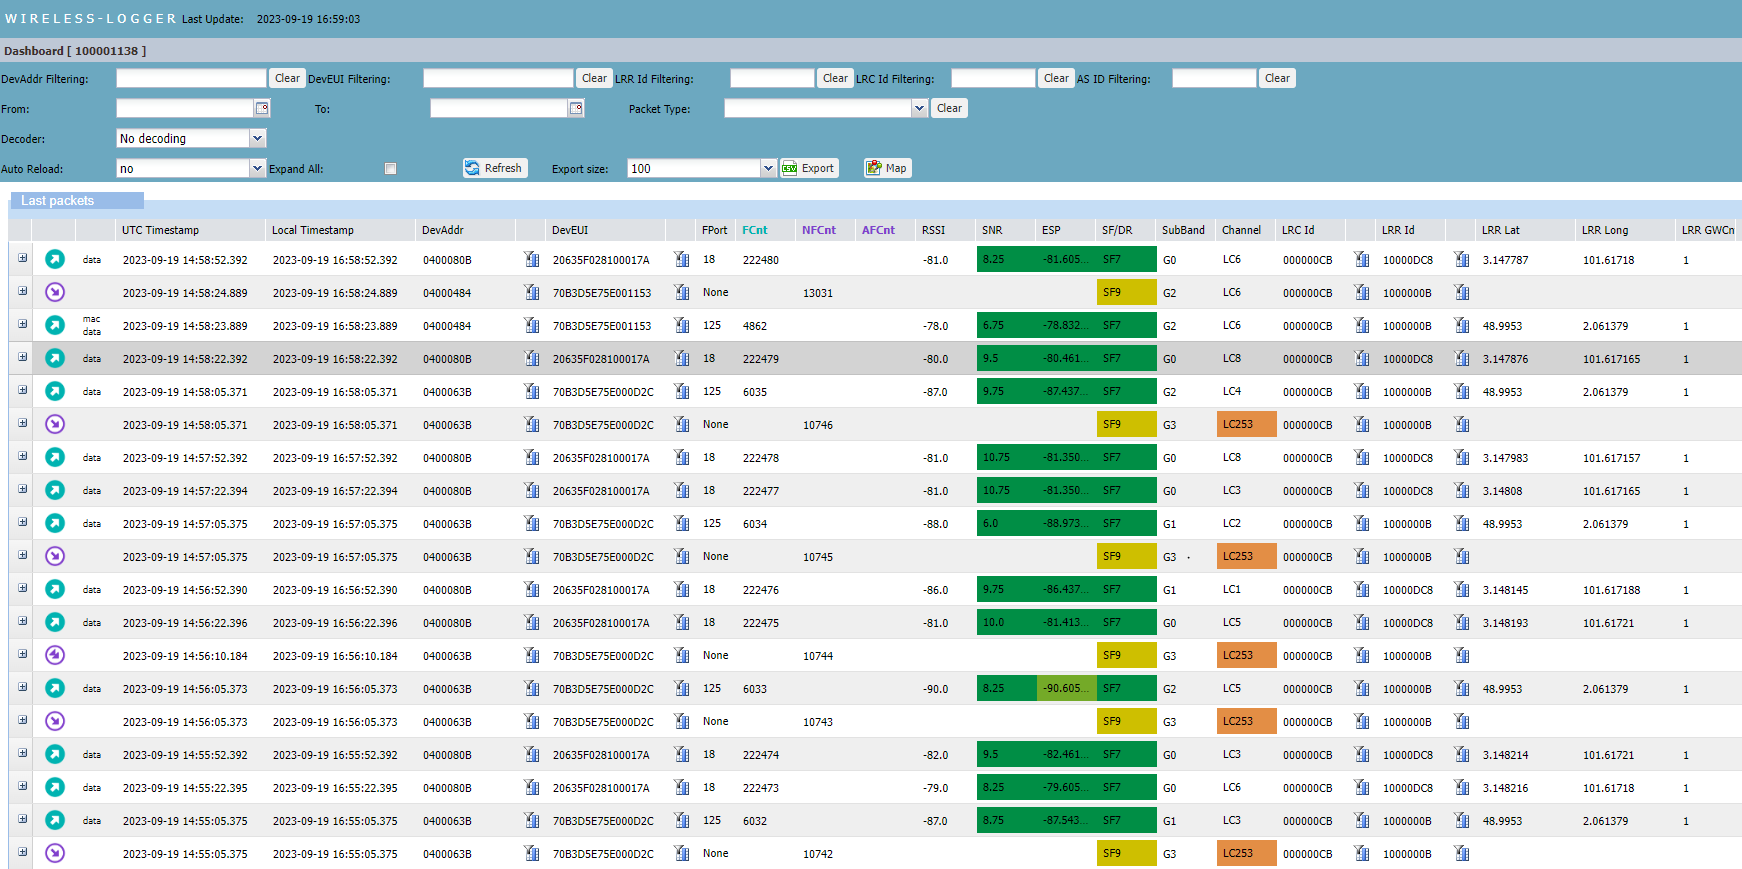Screen dimensions: 1742x869
Task: Clear the Packet Type filter
Action: point(949,108)
